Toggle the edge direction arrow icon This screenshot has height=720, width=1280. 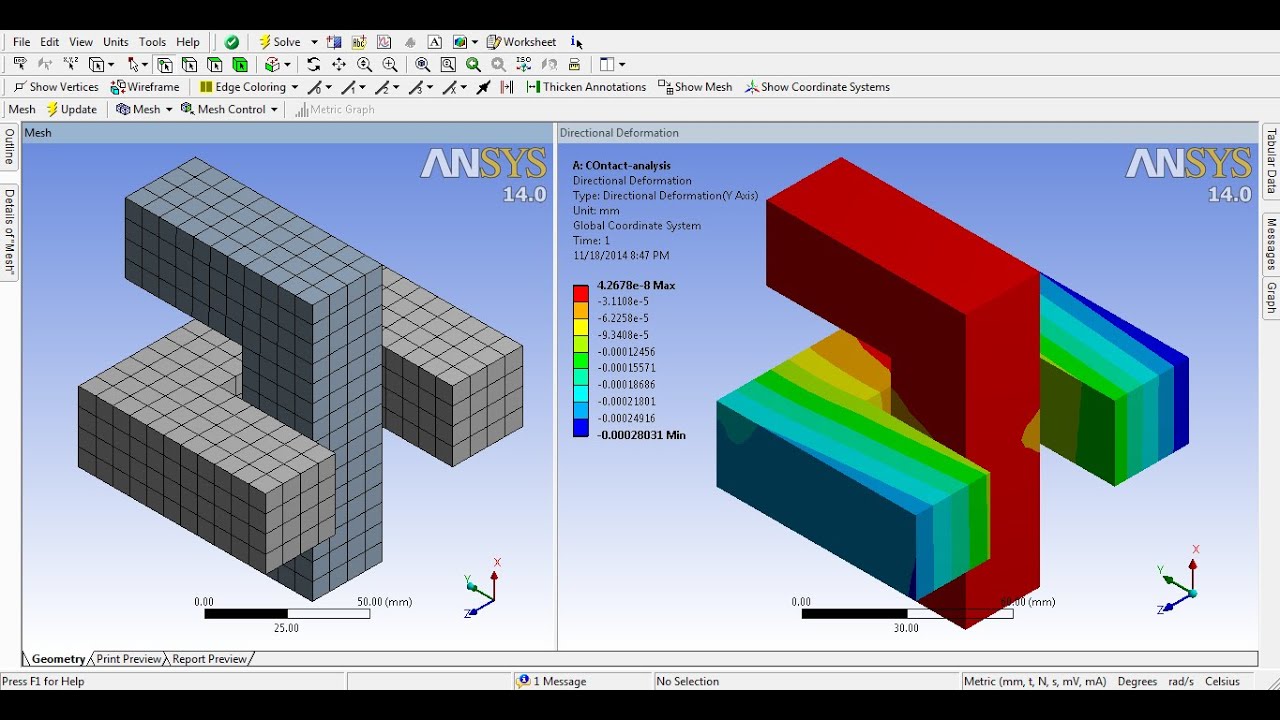(483, 87)
